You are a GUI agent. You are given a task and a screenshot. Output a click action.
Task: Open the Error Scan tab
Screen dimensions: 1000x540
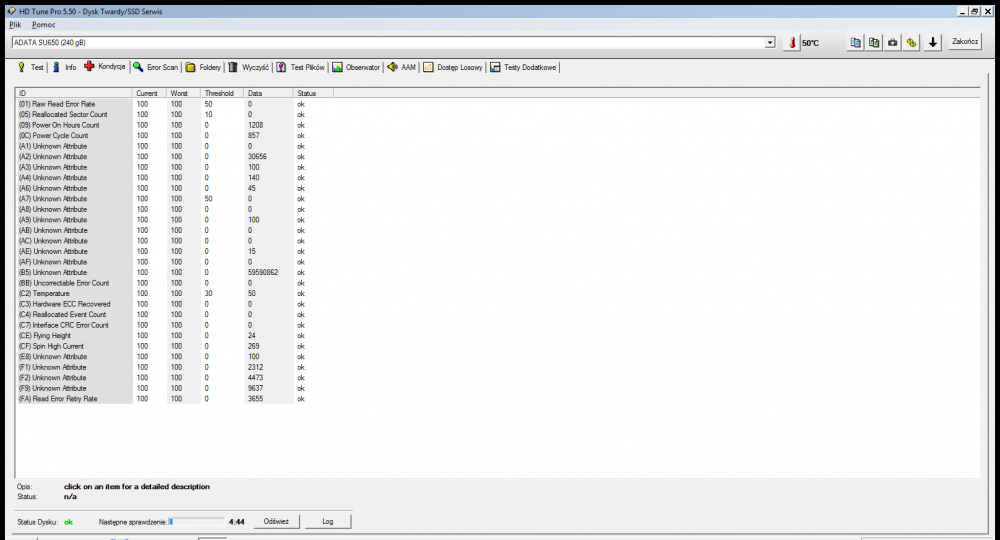point(156,67)
